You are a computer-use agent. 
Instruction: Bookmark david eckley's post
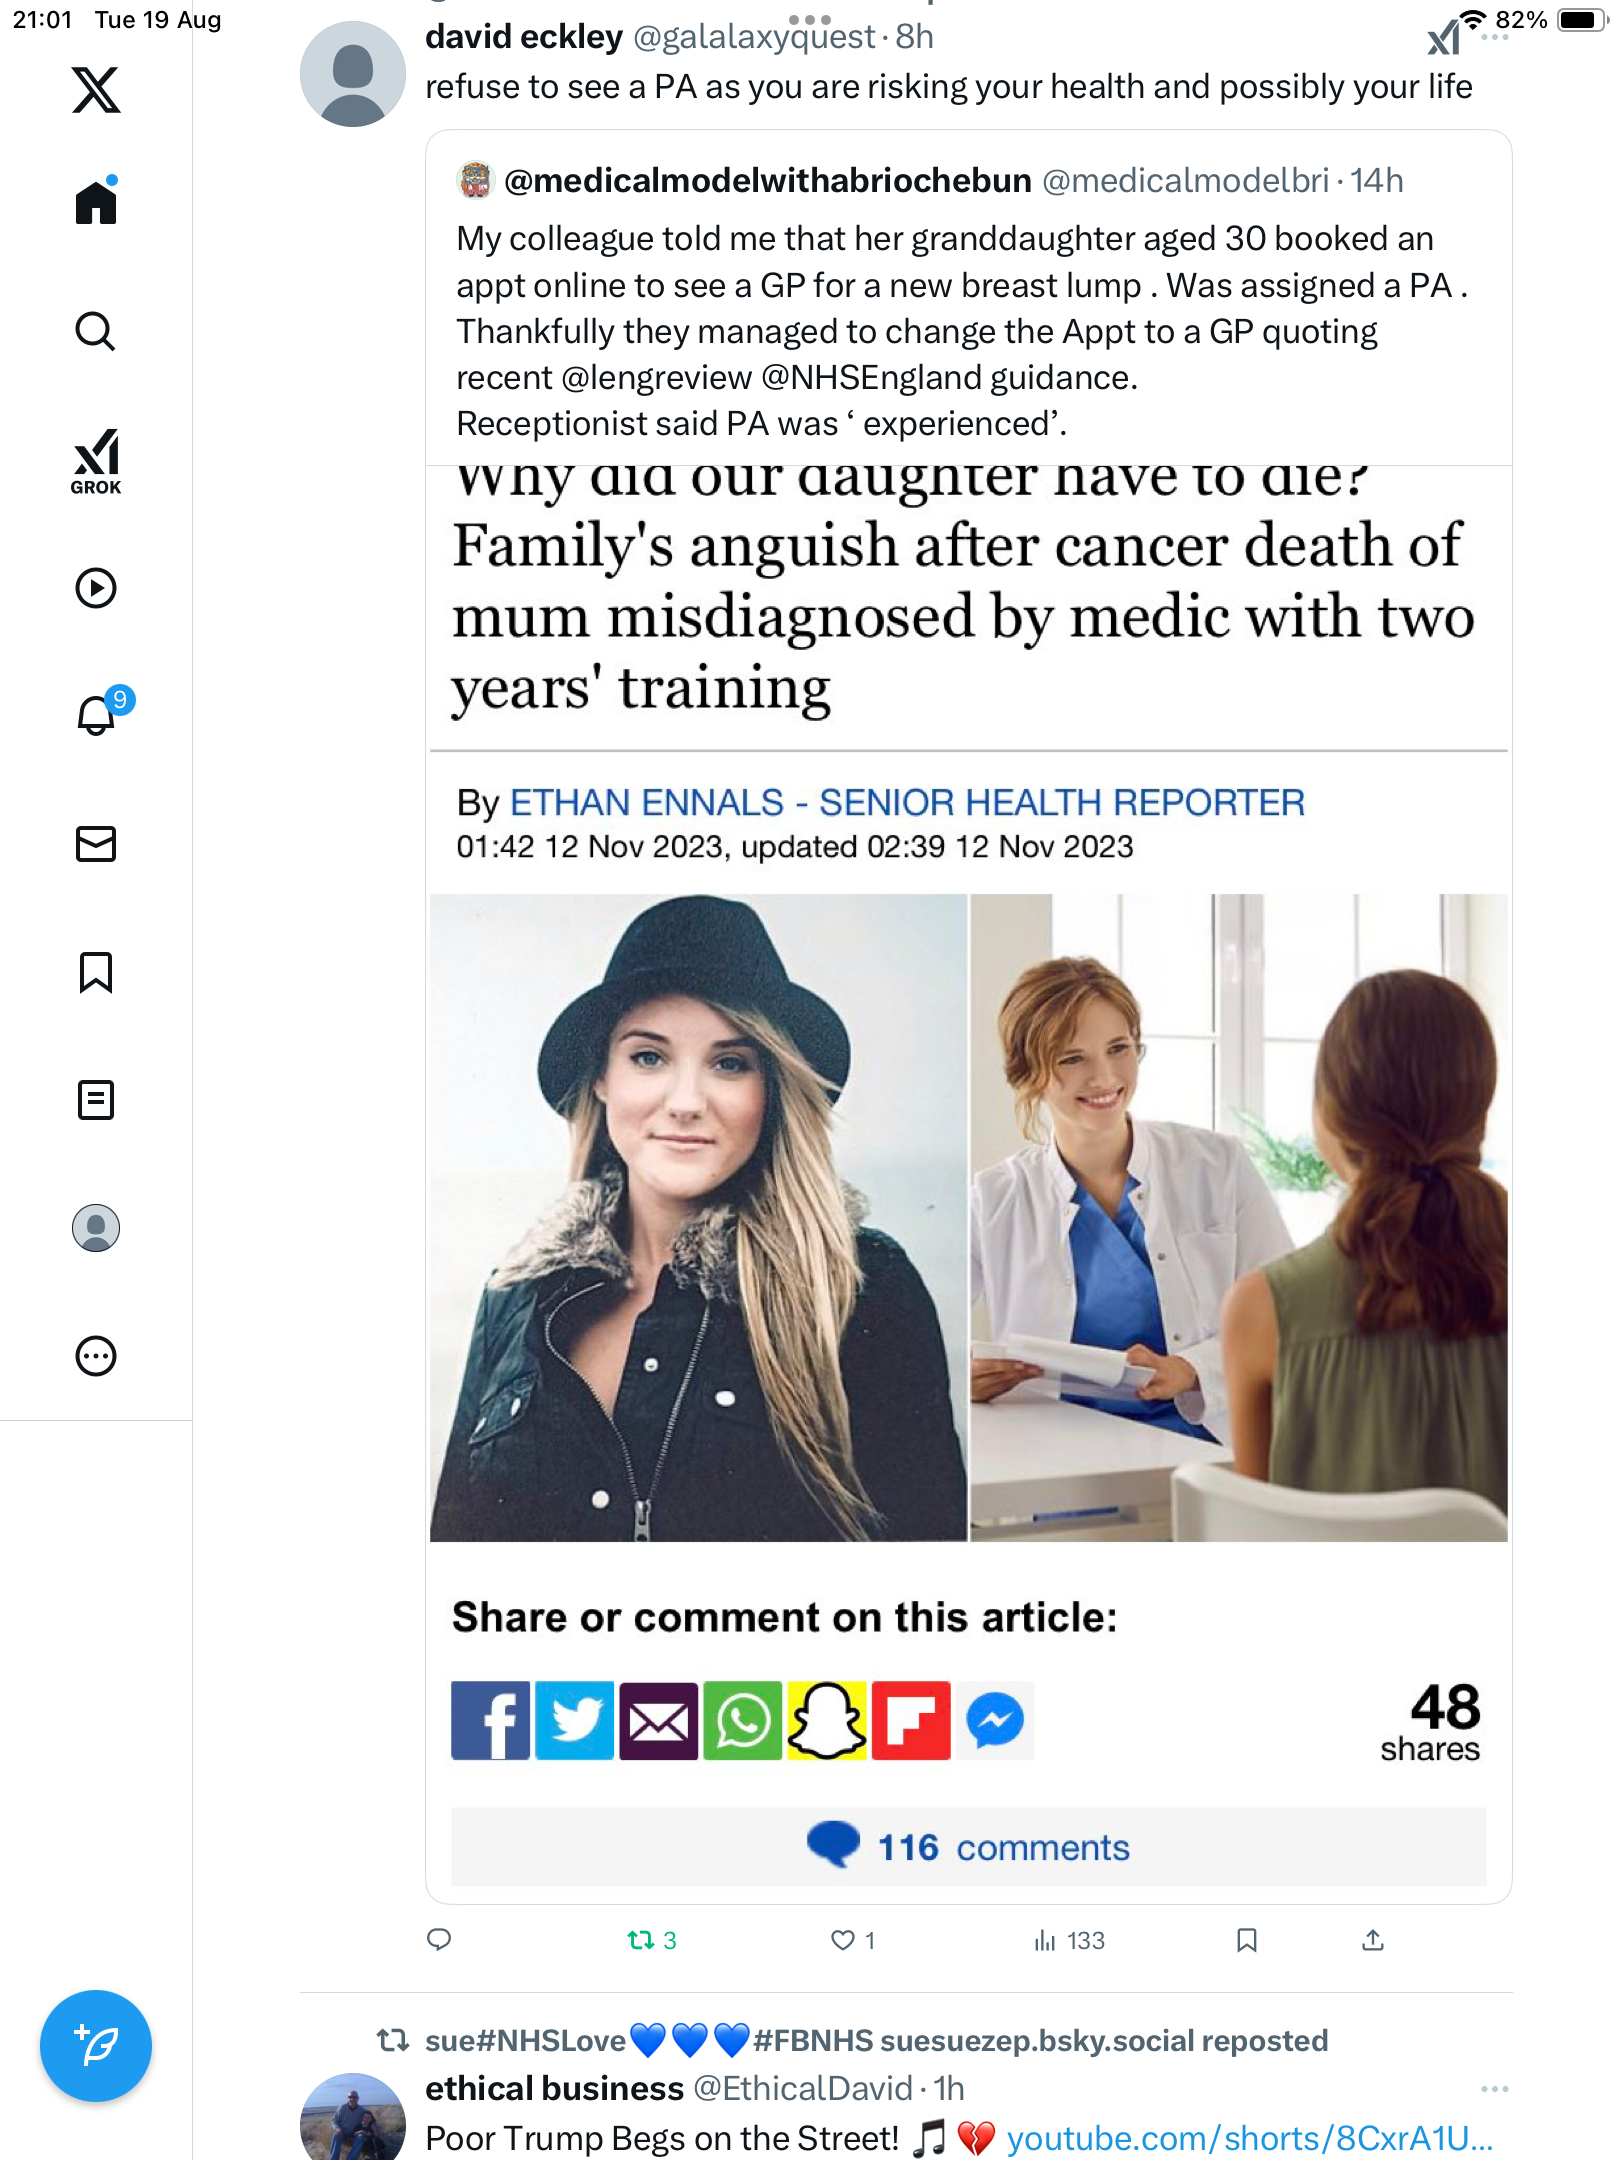coord(1246,1940)
